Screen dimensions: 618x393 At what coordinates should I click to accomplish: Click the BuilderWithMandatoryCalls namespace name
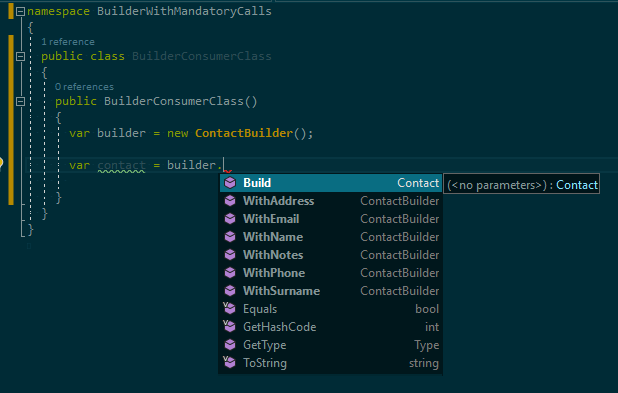pos(184,11)
